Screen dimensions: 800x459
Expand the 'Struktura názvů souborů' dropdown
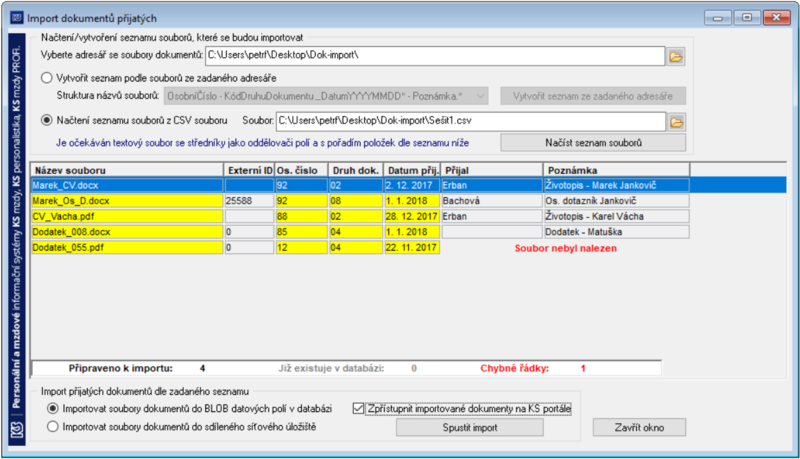tap(480, 96)
